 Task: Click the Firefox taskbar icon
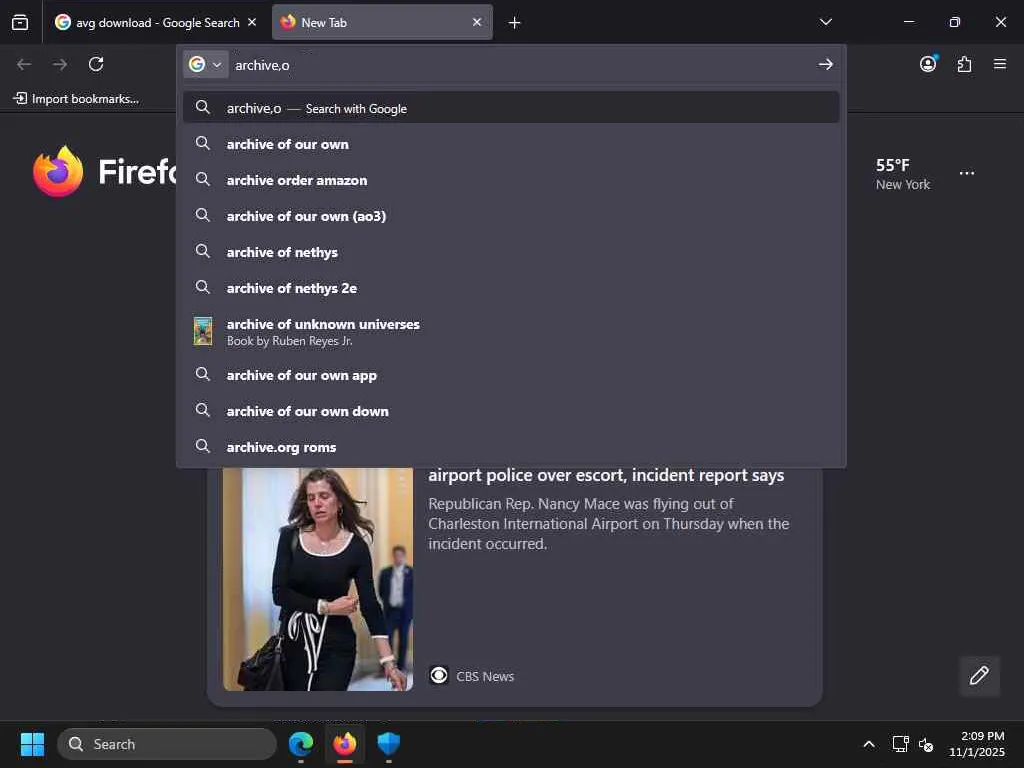(x=345, y=744)
